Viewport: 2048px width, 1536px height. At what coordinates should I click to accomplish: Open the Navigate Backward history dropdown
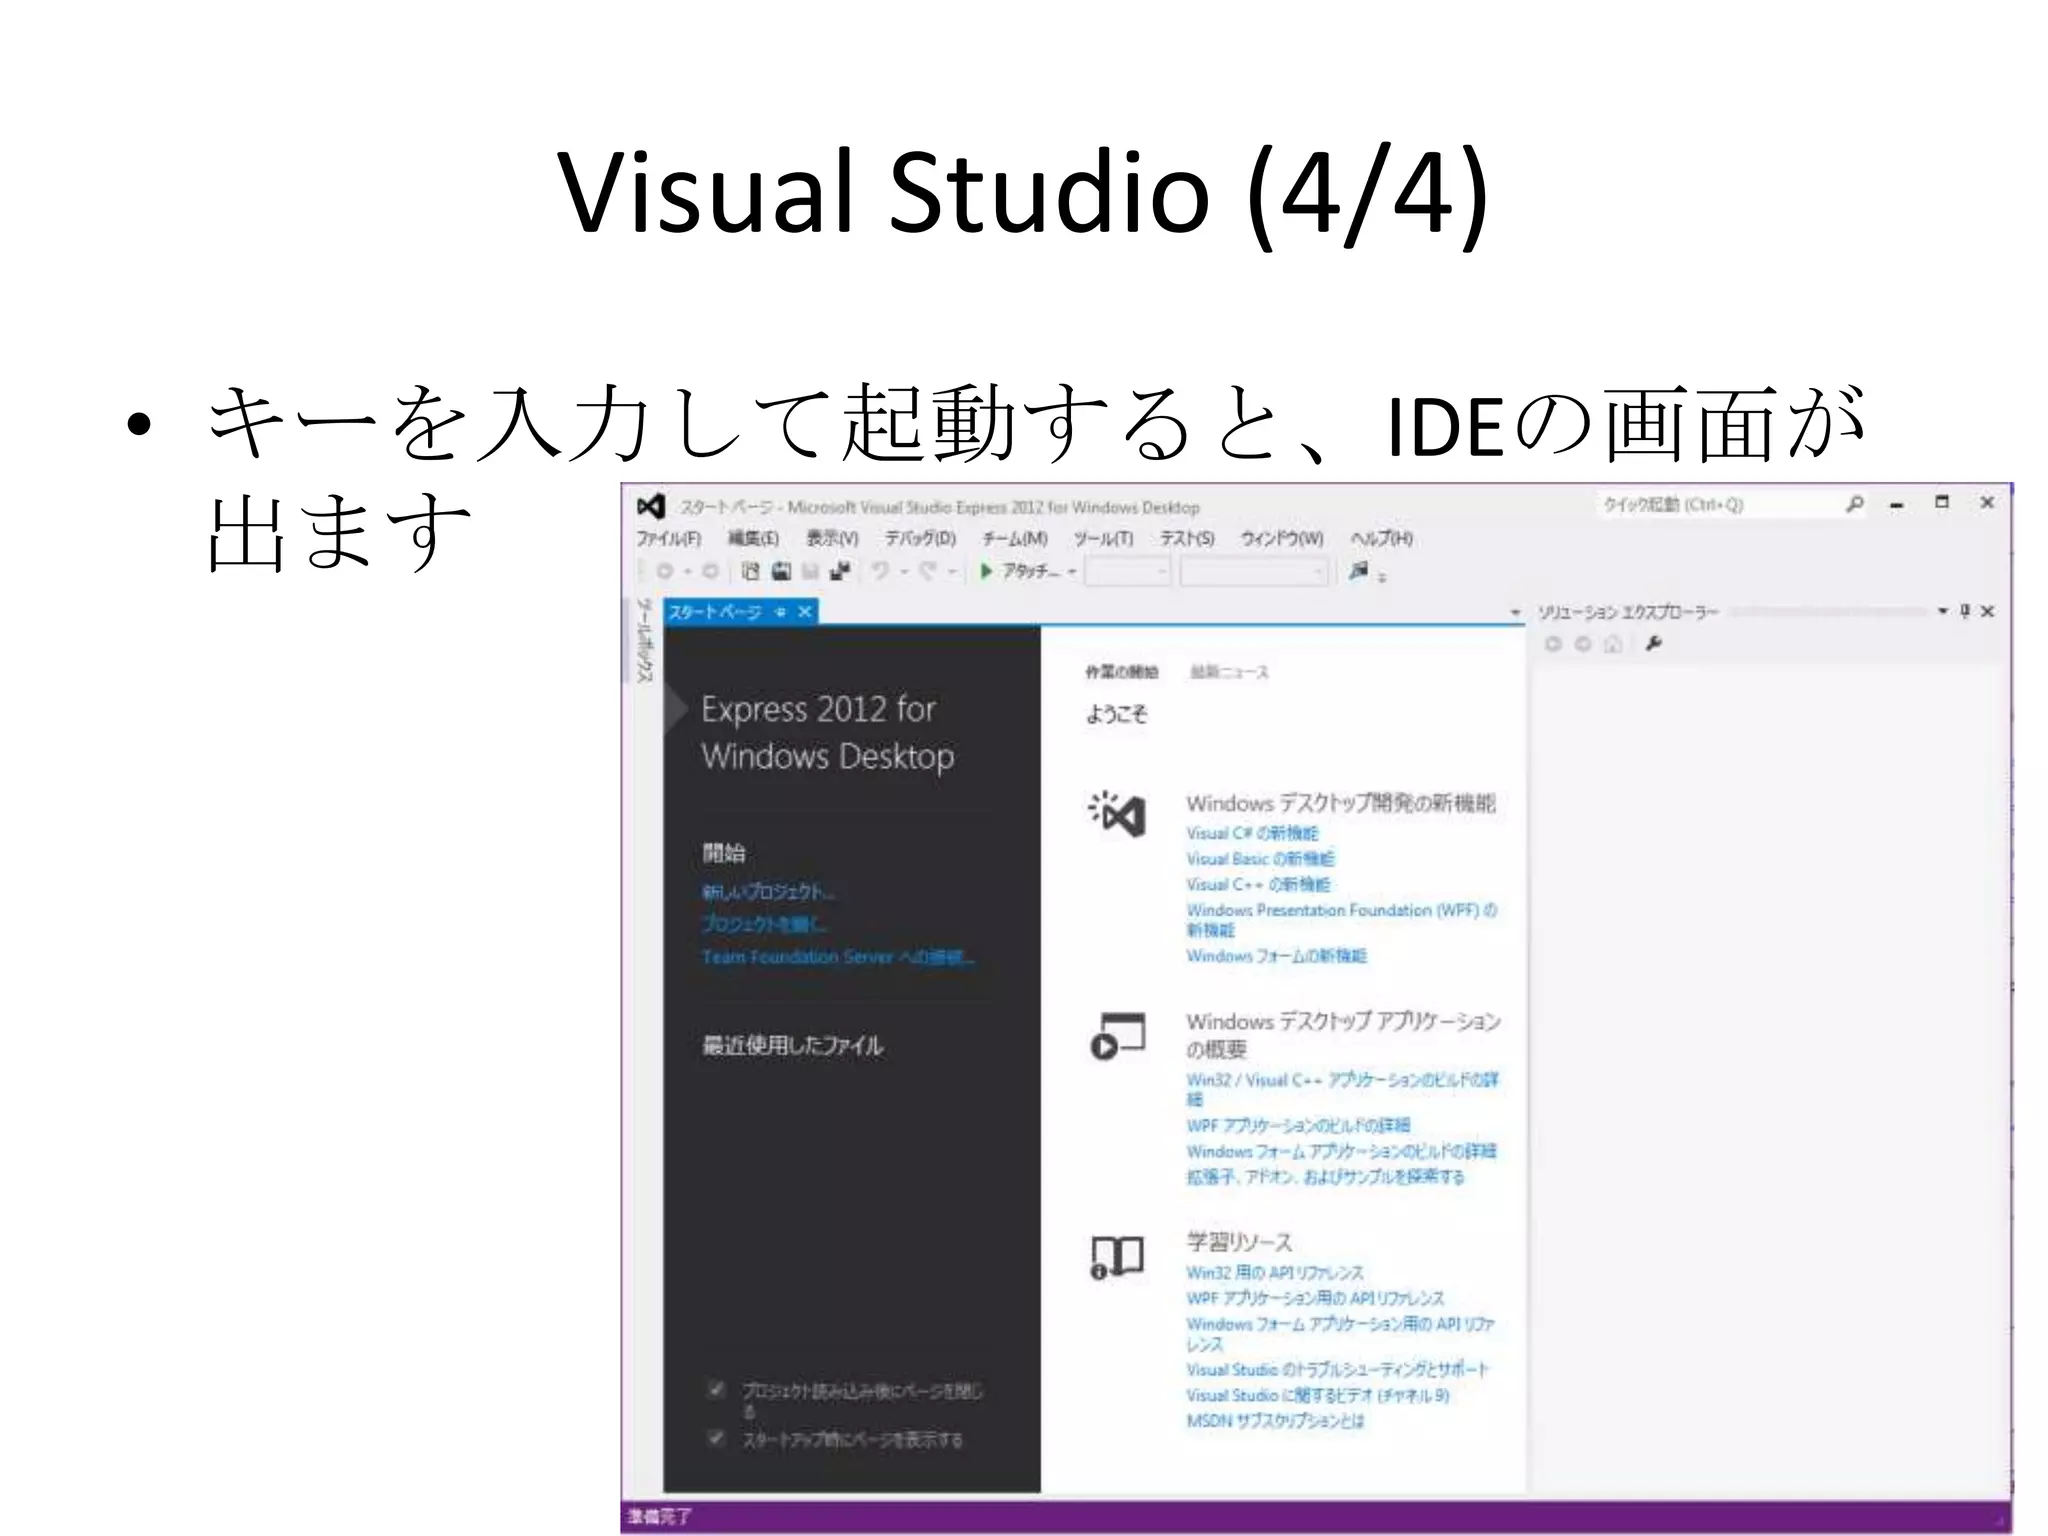[687, 572]
